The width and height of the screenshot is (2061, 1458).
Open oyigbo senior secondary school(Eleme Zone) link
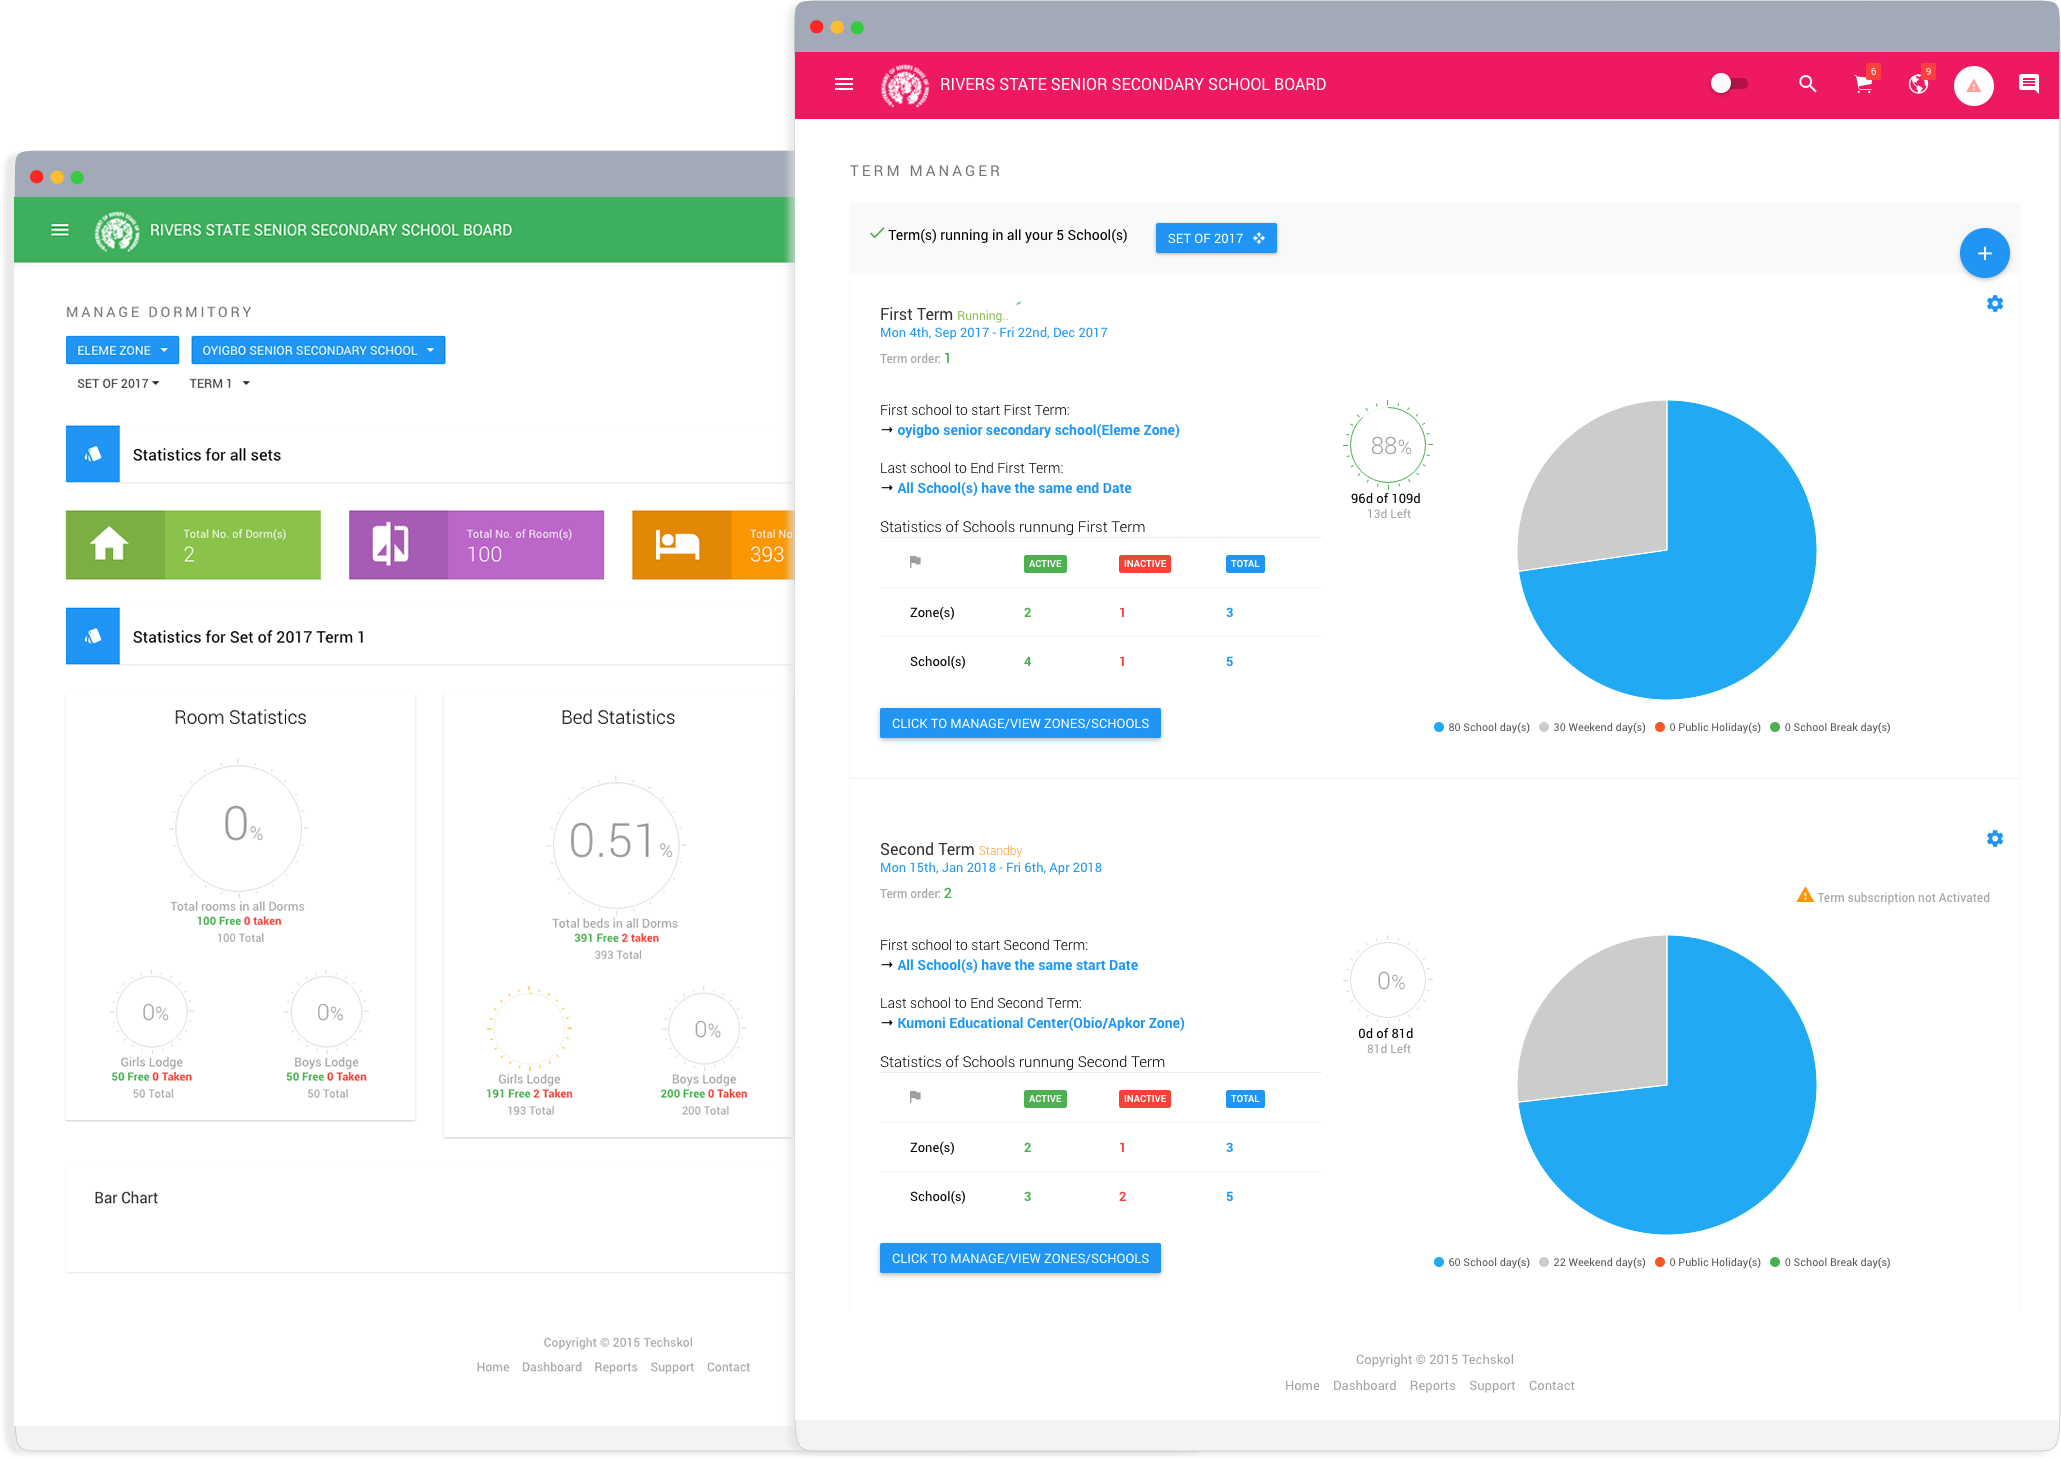pyautogui.click(x=1037, y=430)
